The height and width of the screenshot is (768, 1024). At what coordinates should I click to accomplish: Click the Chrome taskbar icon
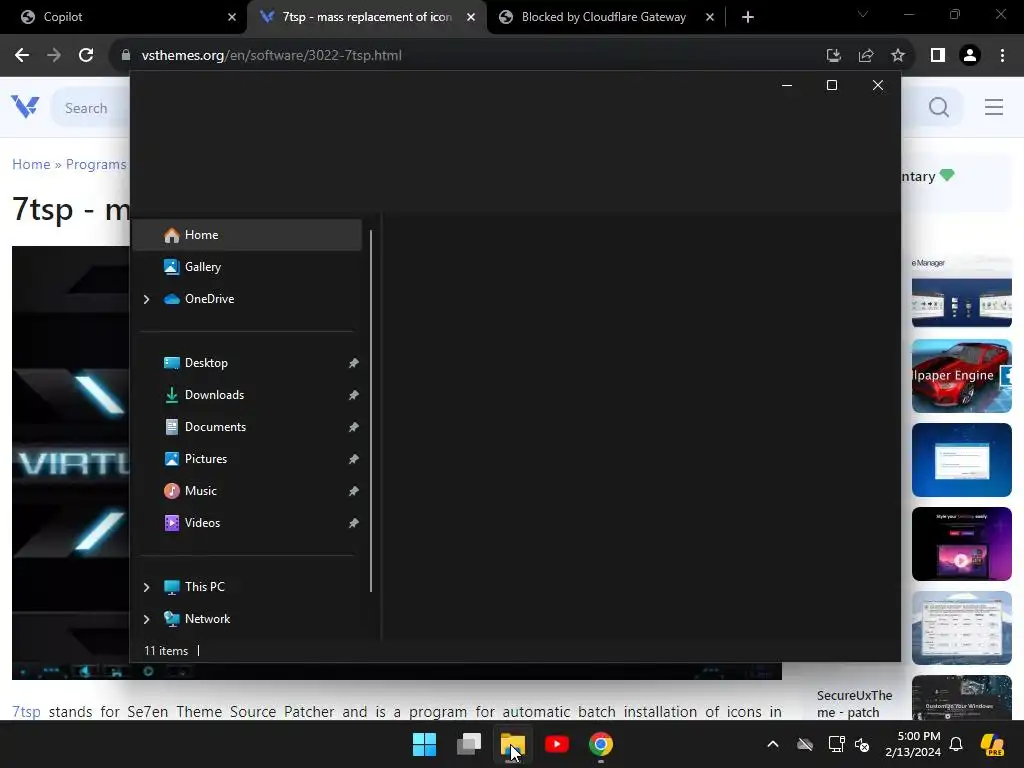(x=601, y=744)
